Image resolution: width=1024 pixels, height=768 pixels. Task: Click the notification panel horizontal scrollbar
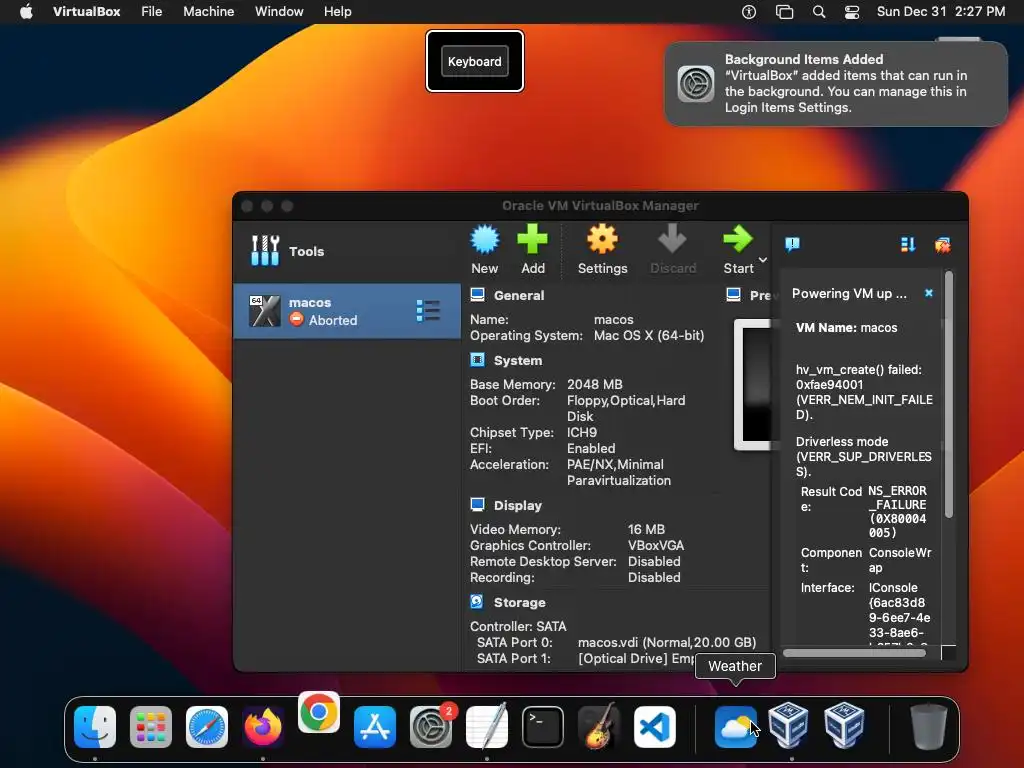(854, 652)
